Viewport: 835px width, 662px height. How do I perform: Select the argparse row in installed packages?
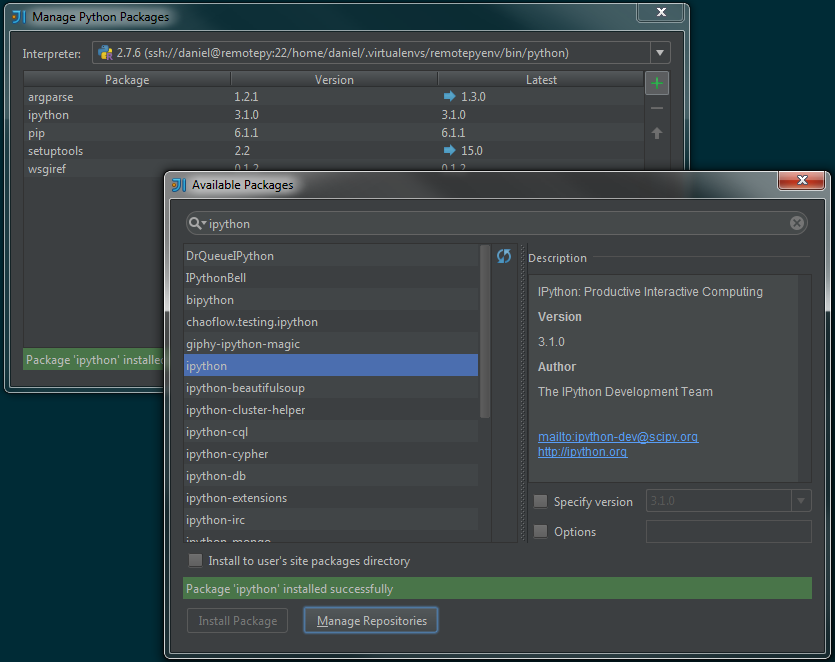pos(334,96)
